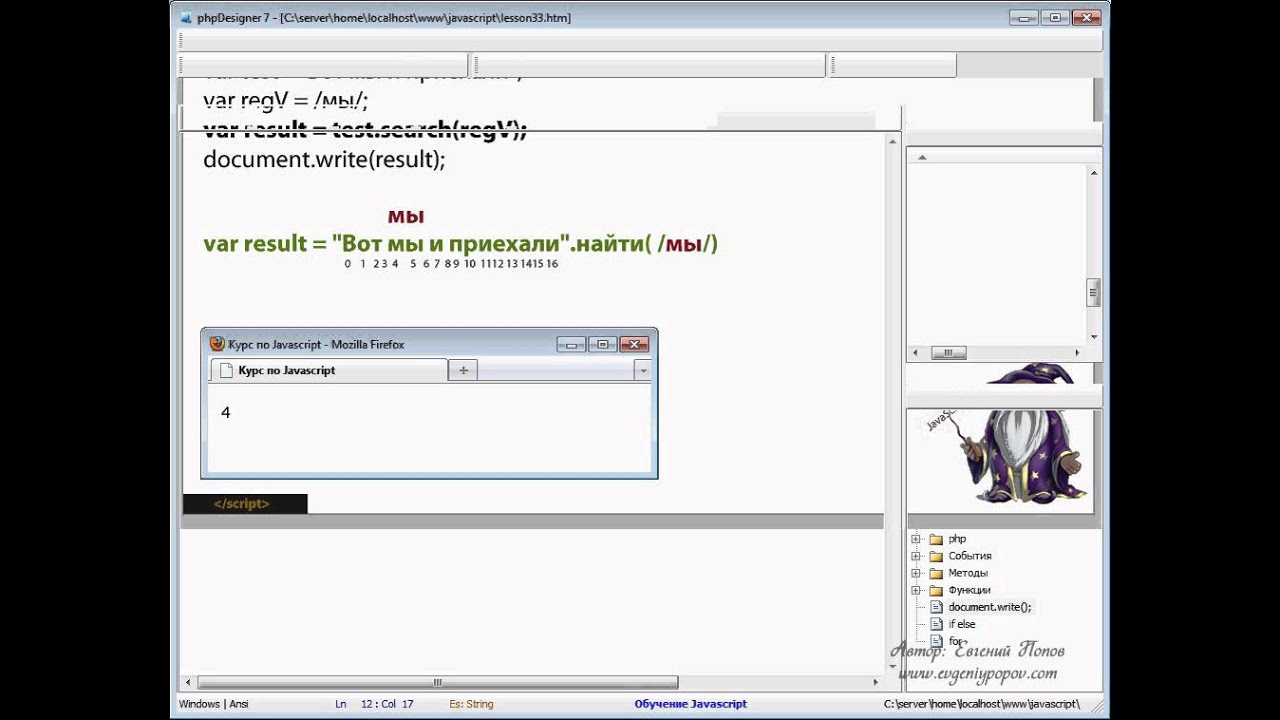Click the Es: String status entry
The image size is (1280, 720).
(x=471, y=704)
